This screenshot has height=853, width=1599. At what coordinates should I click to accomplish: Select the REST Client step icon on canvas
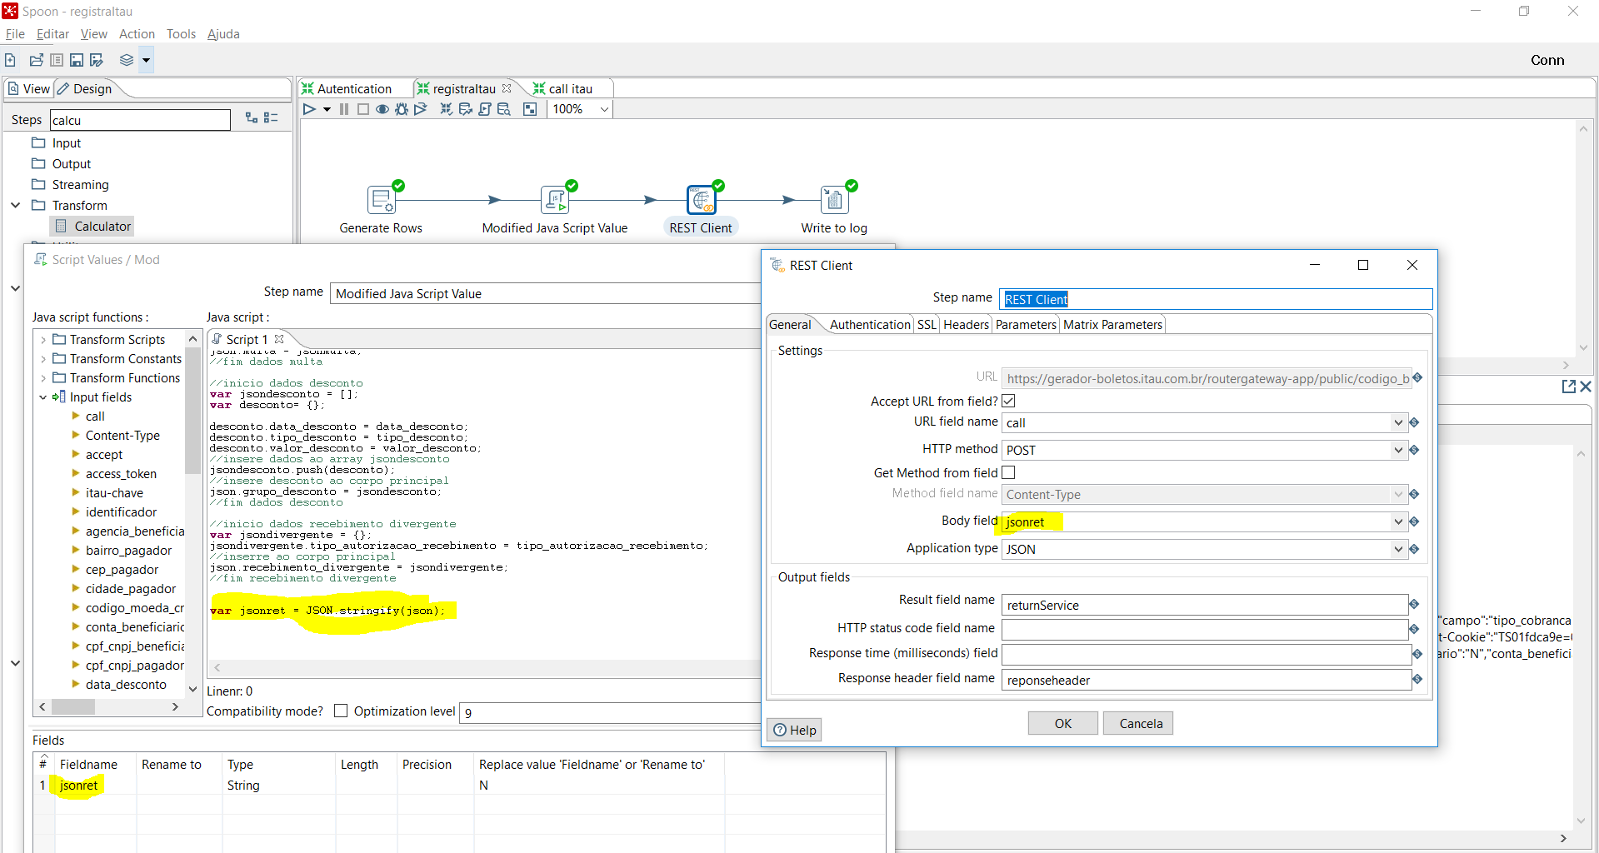point(701,200)
